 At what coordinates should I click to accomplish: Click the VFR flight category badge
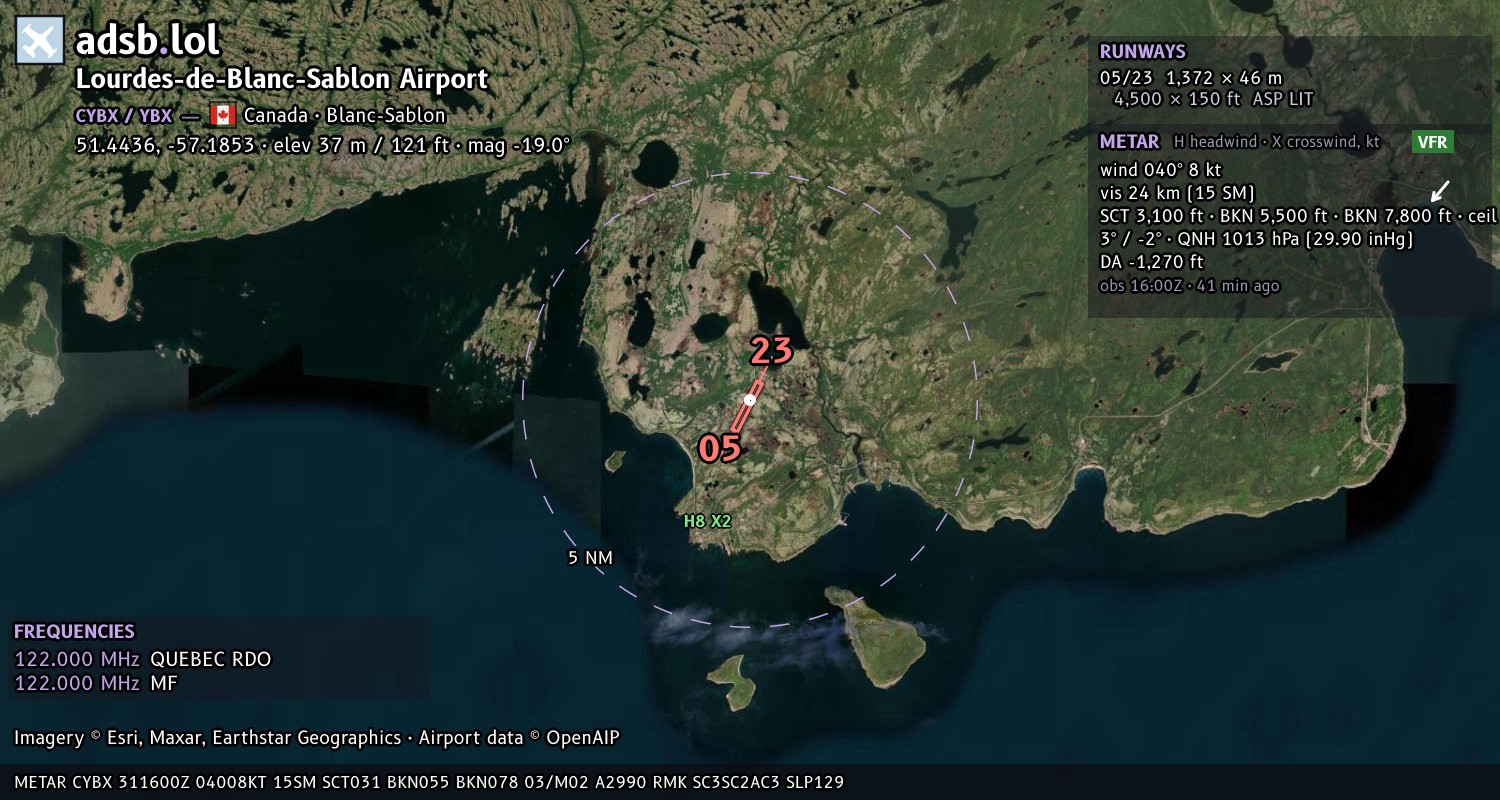(1432, 142)
